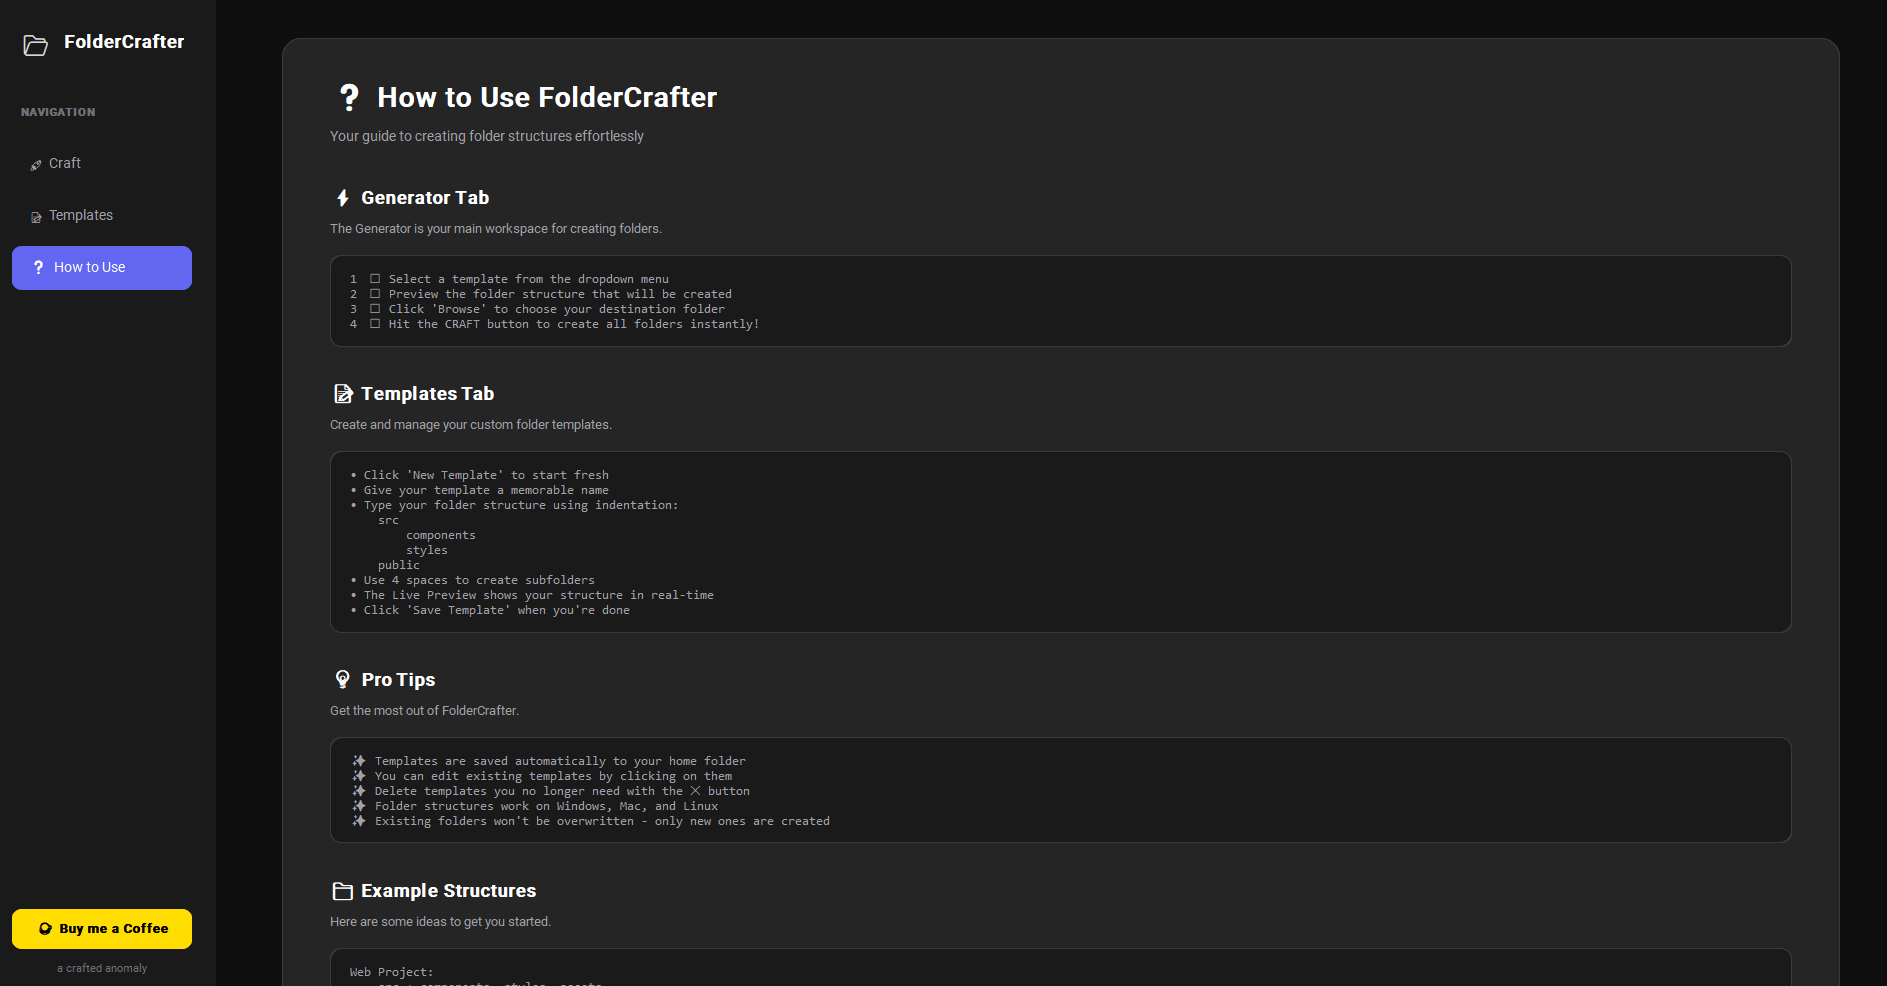This screenshot has height=986, width=1887.
Task: Click the lightbulb icon beside Pro Tips
Action: click(x=343, y=680)
